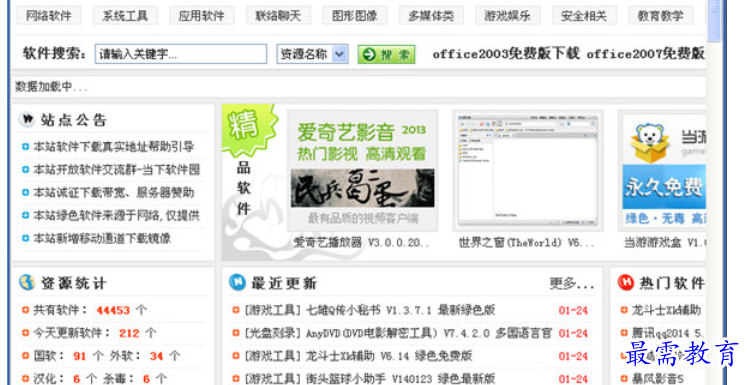
Task: Click the software search keyword input field
Action: (181, 54)
